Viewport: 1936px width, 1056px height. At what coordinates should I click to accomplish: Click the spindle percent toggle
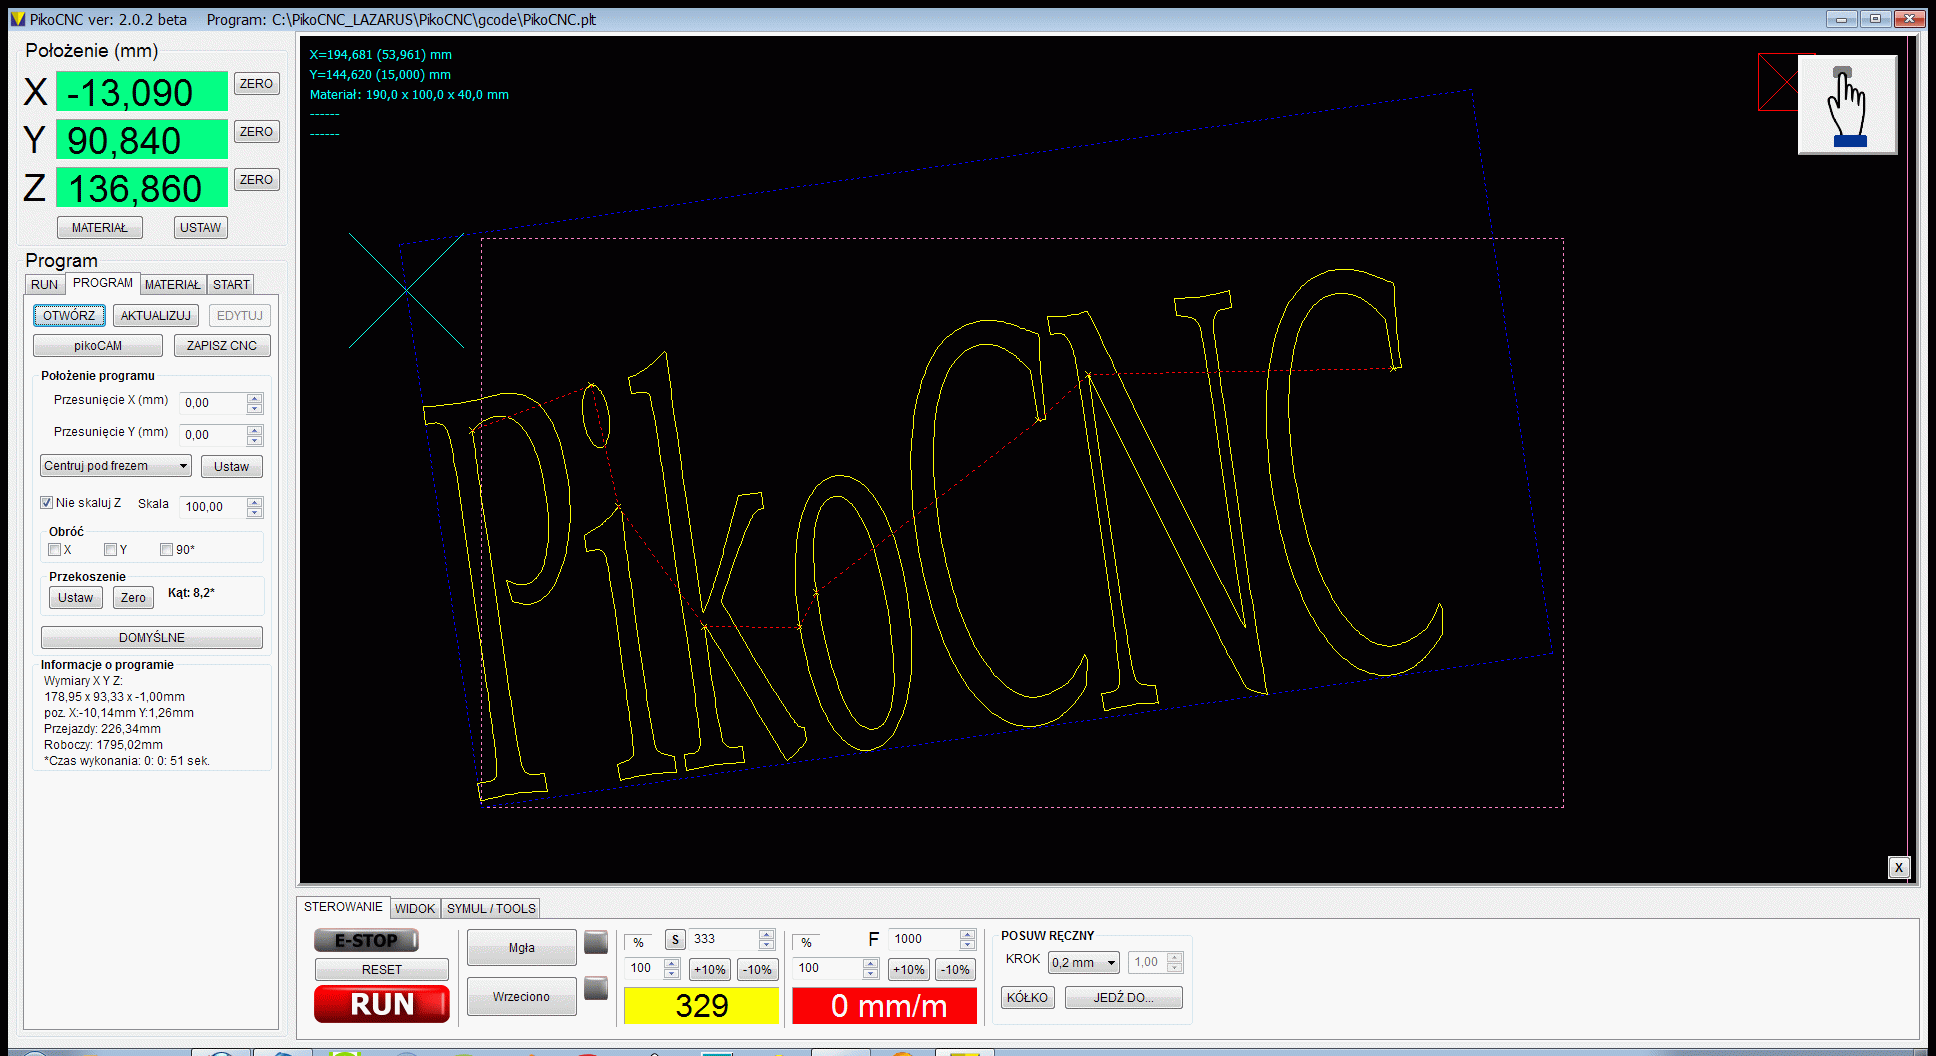[x=638, y=942]
